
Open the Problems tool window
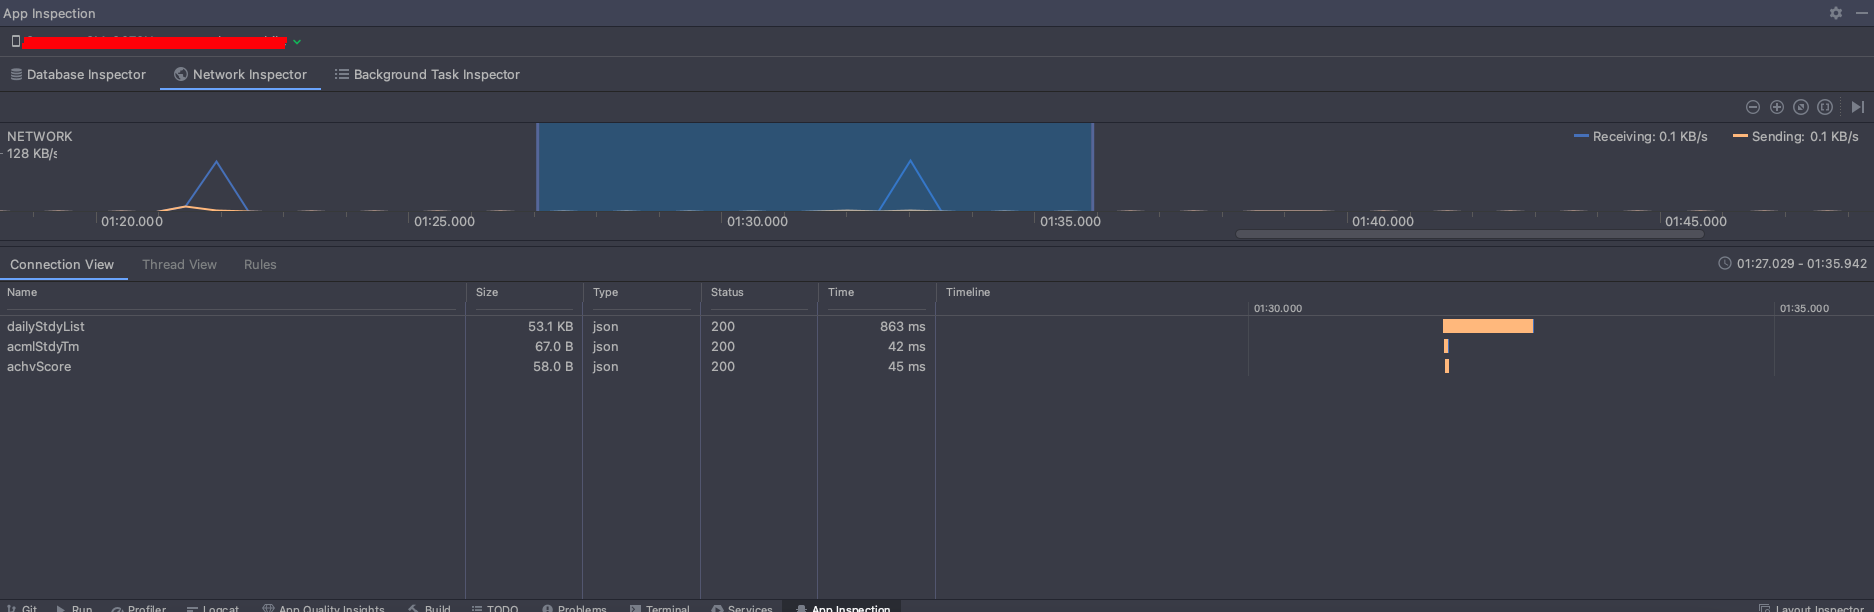click(x=574, y=607)
